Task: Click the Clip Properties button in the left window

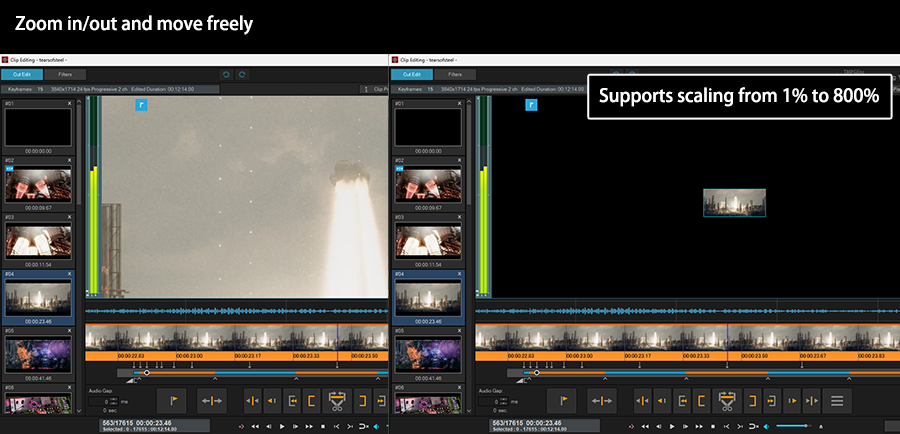Action: point(374,89)
